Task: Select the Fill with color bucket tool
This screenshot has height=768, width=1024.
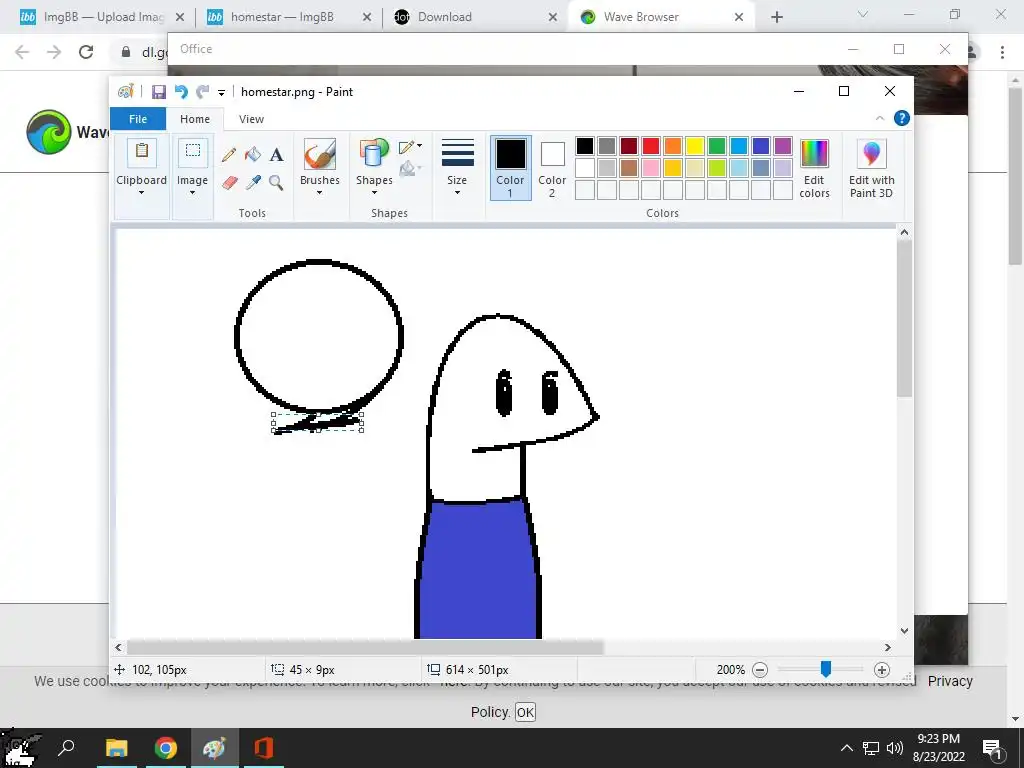Action: [253, 155]
